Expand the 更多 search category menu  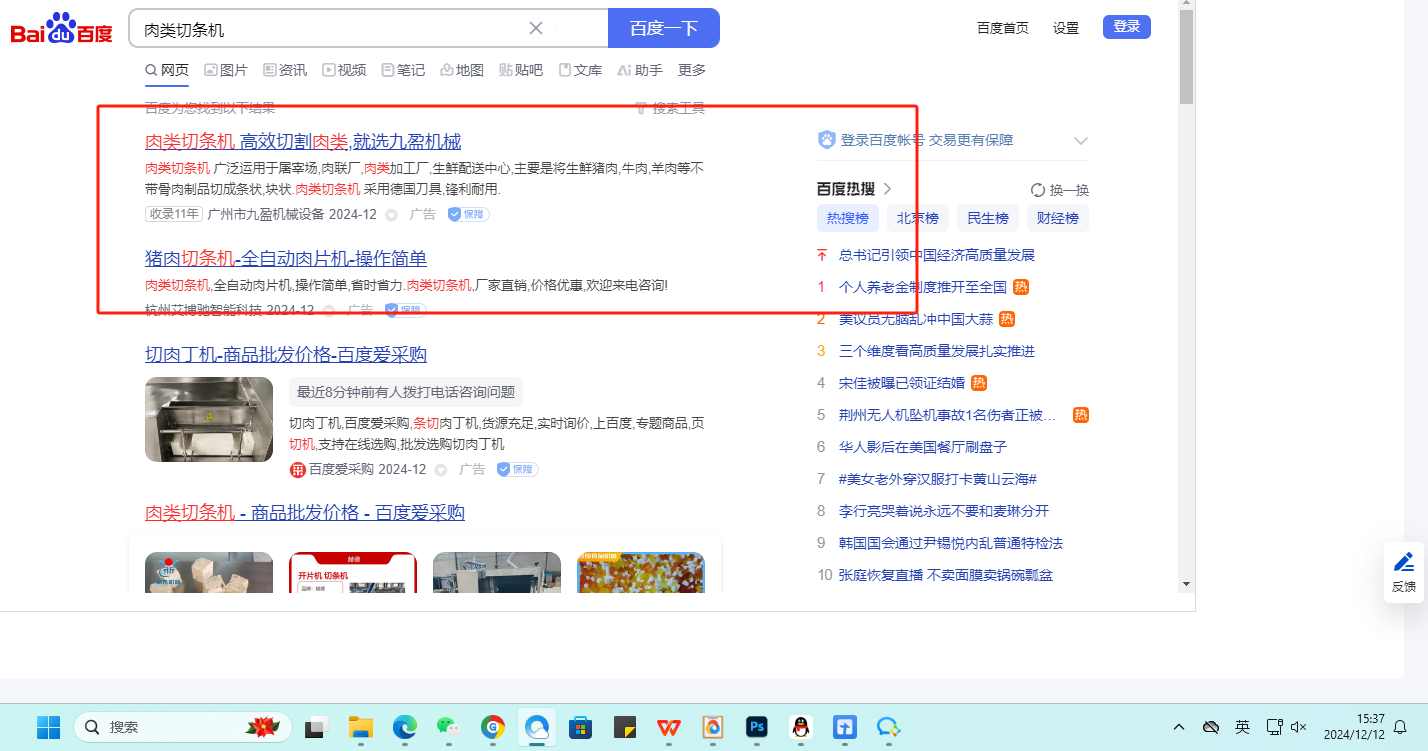(692, 70)
